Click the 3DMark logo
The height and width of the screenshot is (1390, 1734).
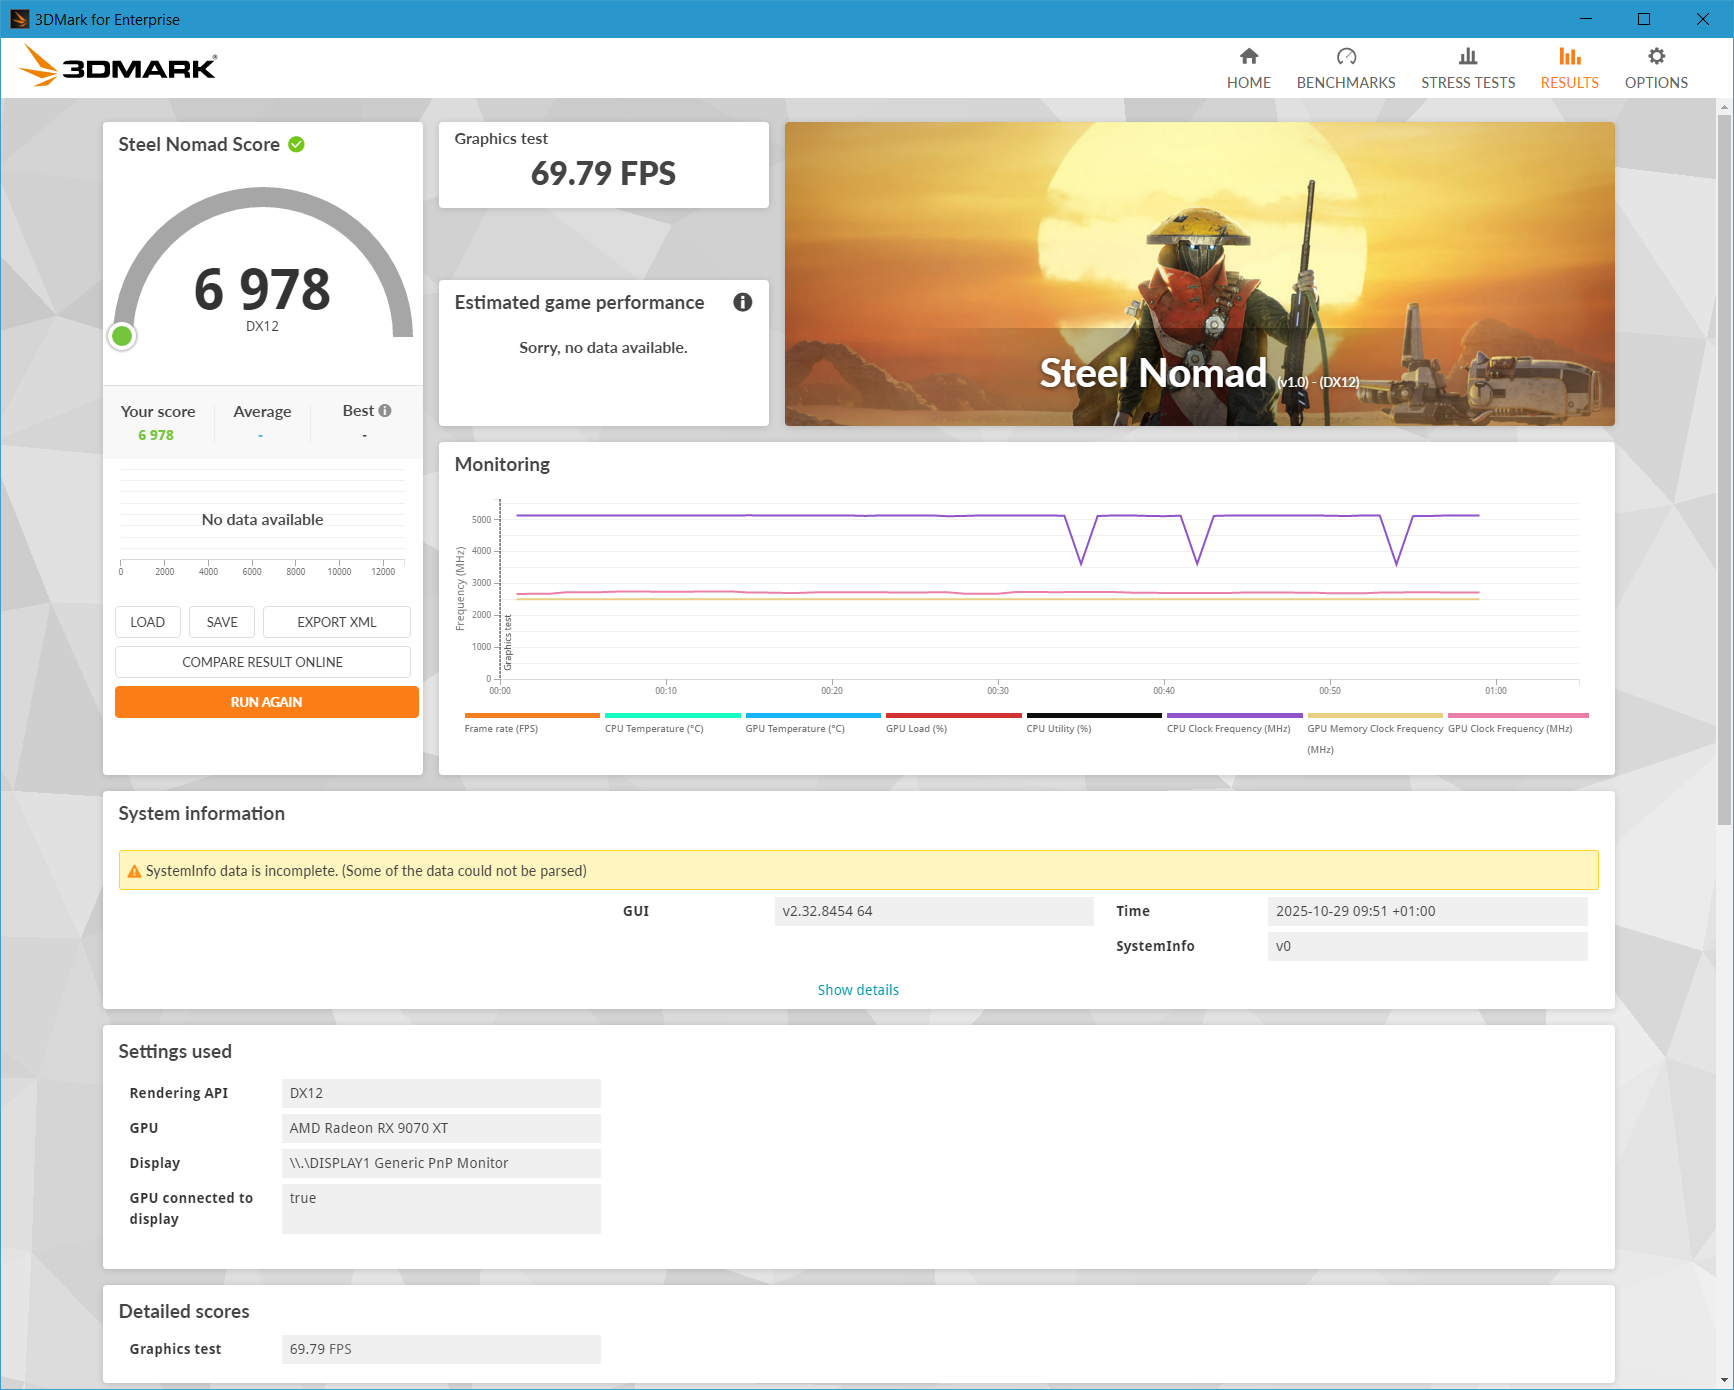(118, 67)
